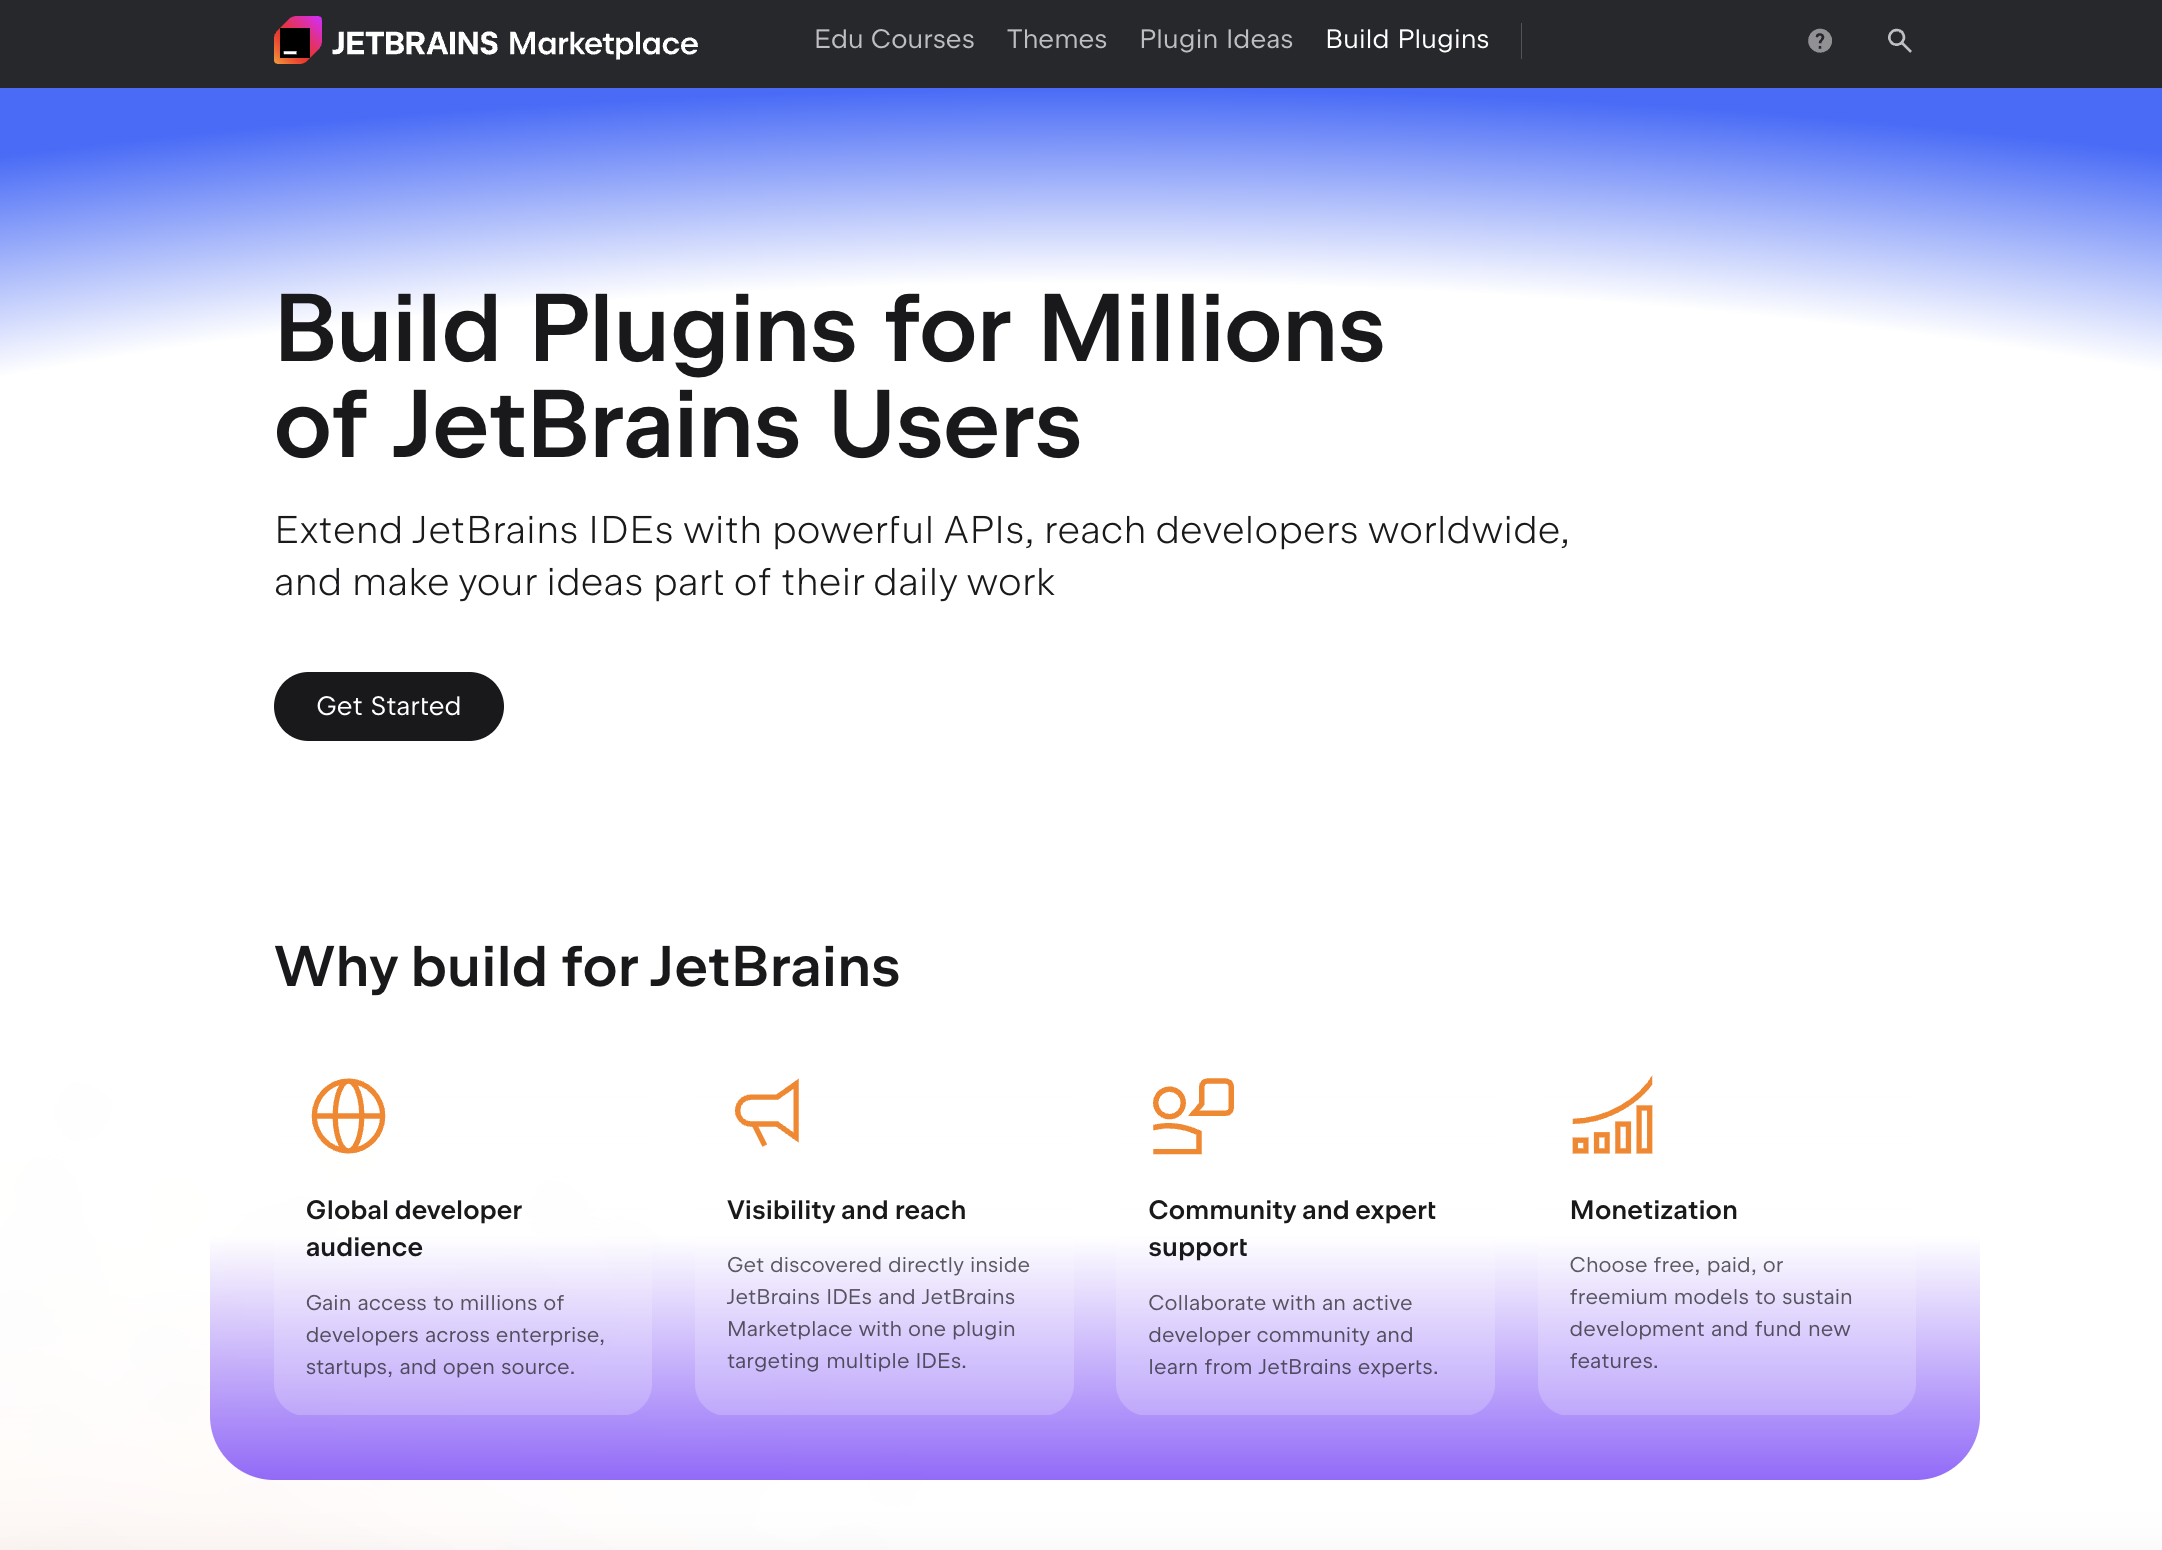Screen dimensions: 2162x1550
Task: Click the Monetization card heading
Action: 1653,1210
